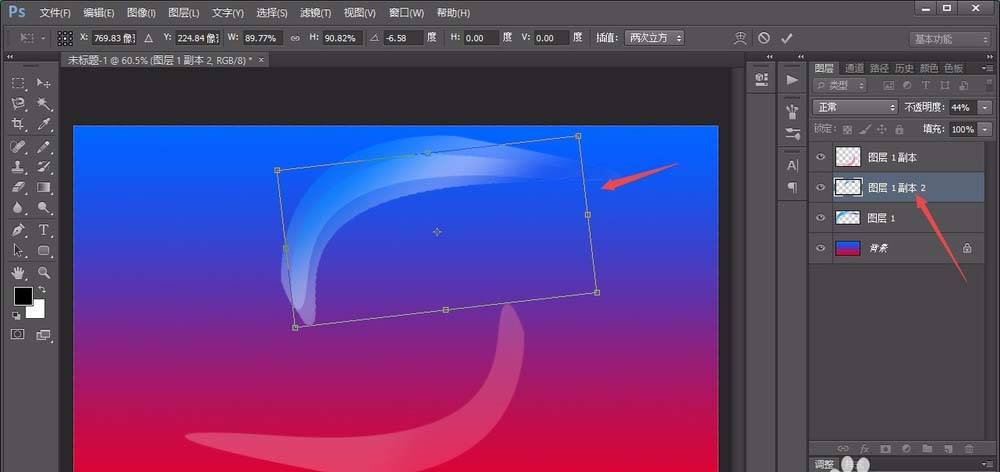The width and height of the screenshot is (1000, 472).
Task: Switch to the 历史 panel tab
Action: click(902, 68)
